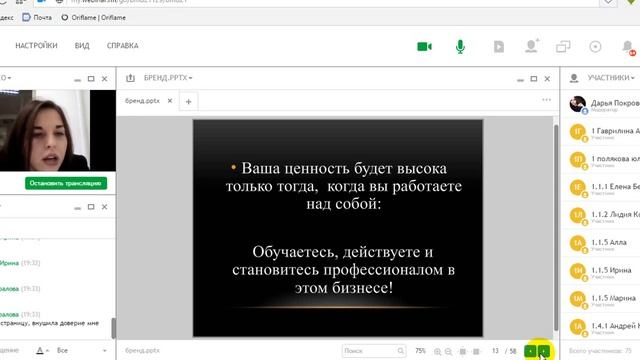Viewport: 640px width, 360px height.
Task: Open the ВИД menu
Action: click(82, 45)
